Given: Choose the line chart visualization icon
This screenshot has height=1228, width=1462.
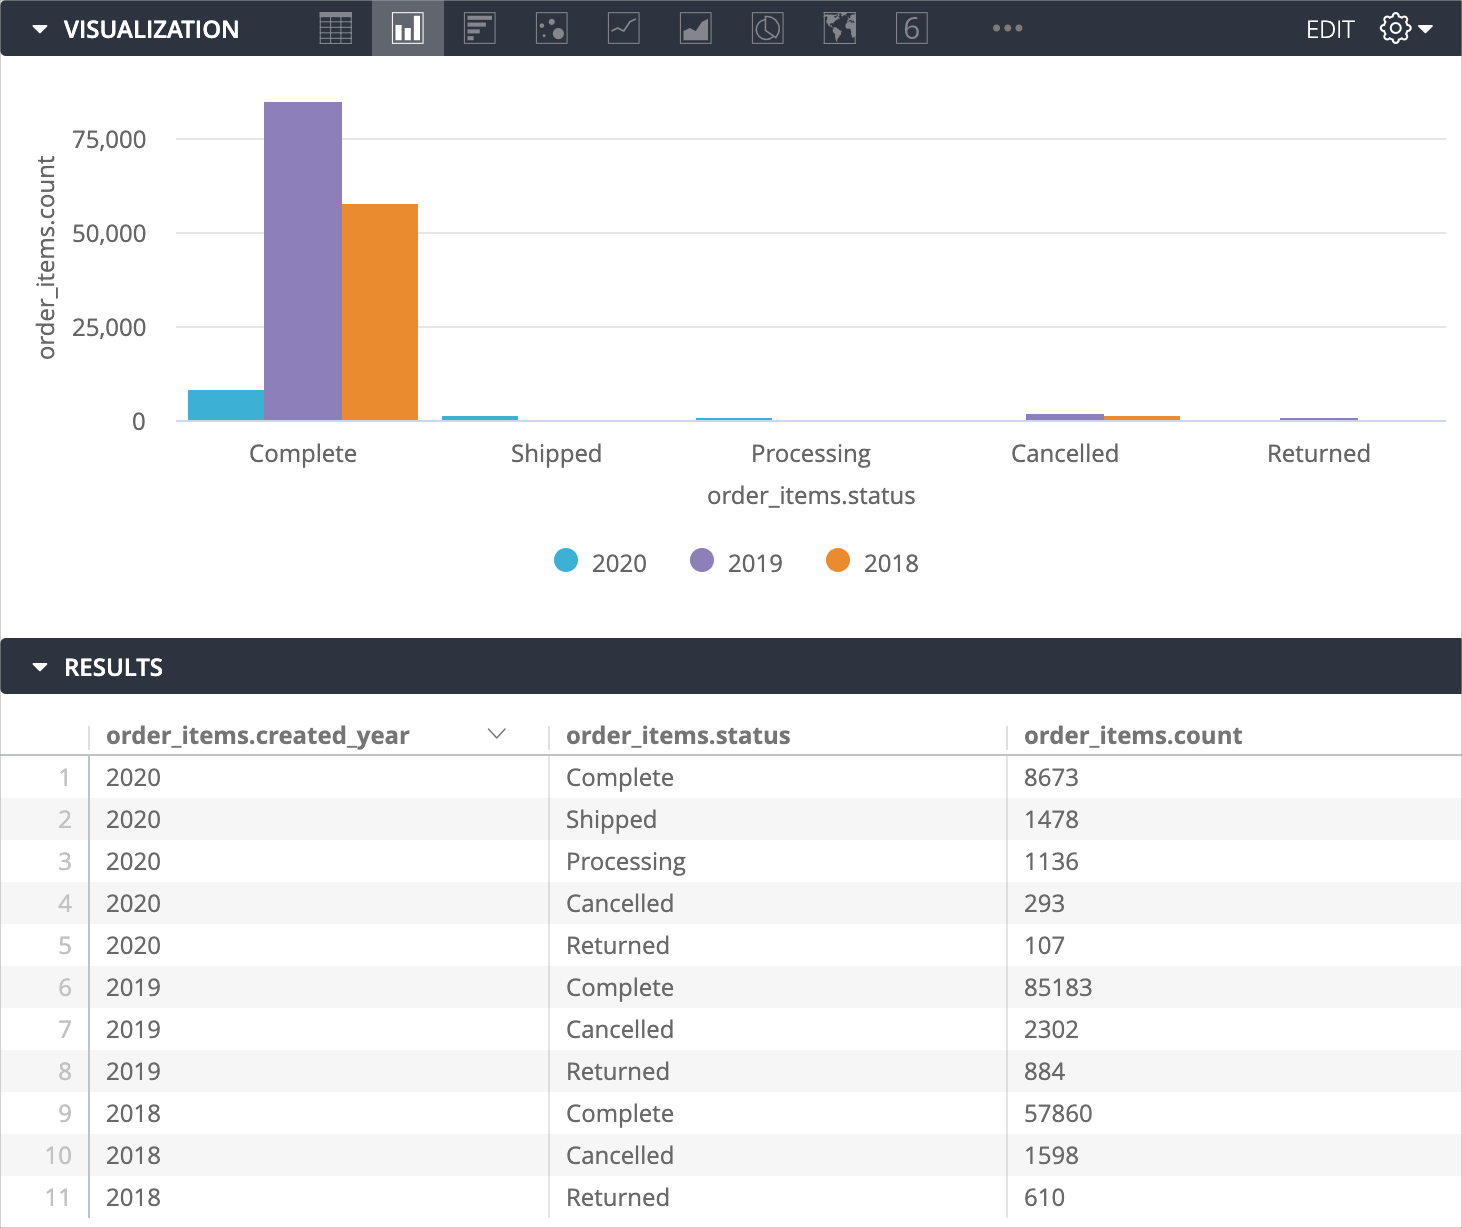Looking at the screenshot, I should point(624,28).
